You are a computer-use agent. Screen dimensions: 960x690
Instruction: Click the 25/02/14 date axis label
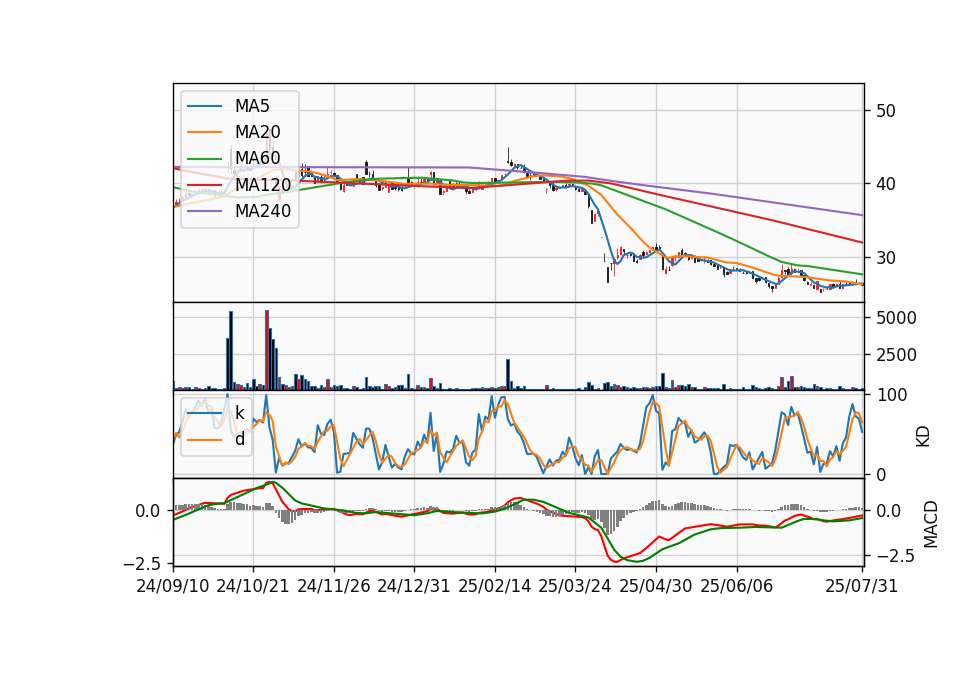point(495,586)
